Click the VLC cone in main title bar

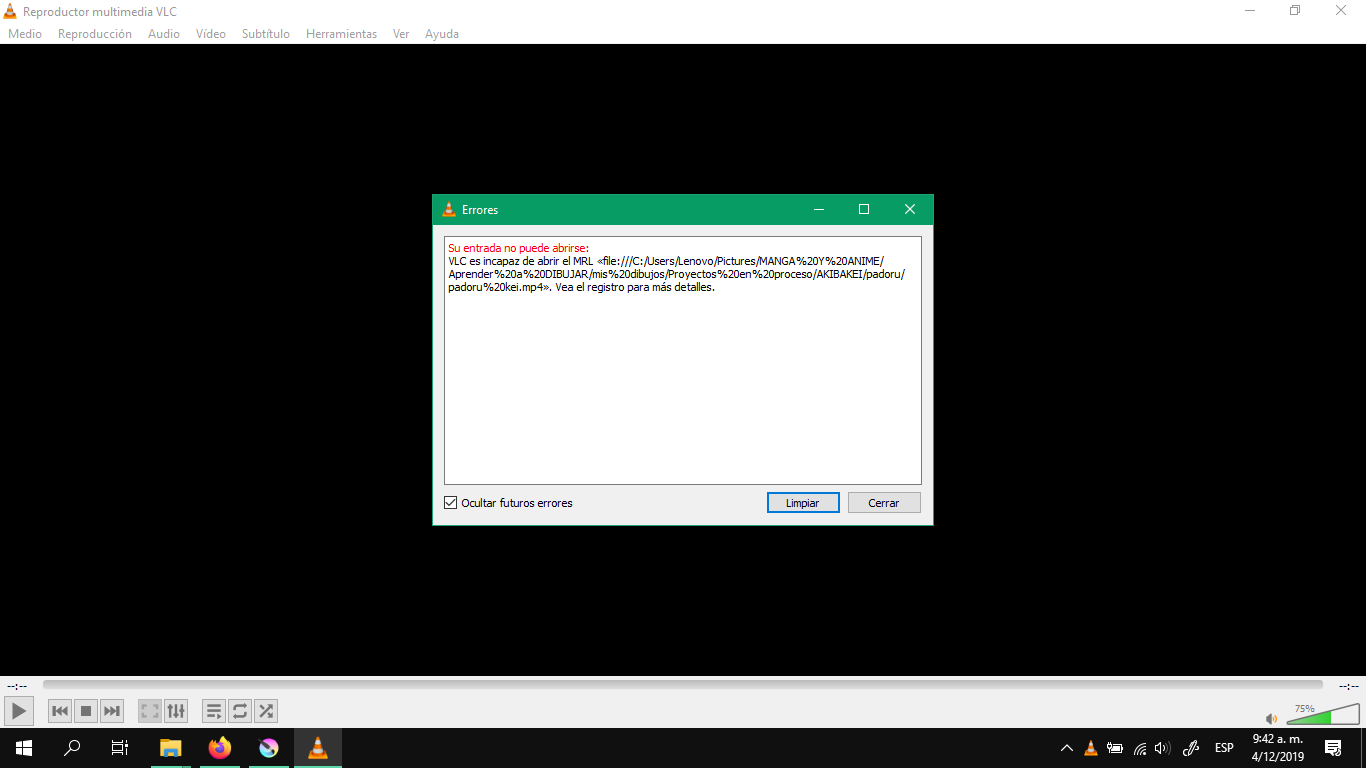pyautogui.click(x=10, y=11)
